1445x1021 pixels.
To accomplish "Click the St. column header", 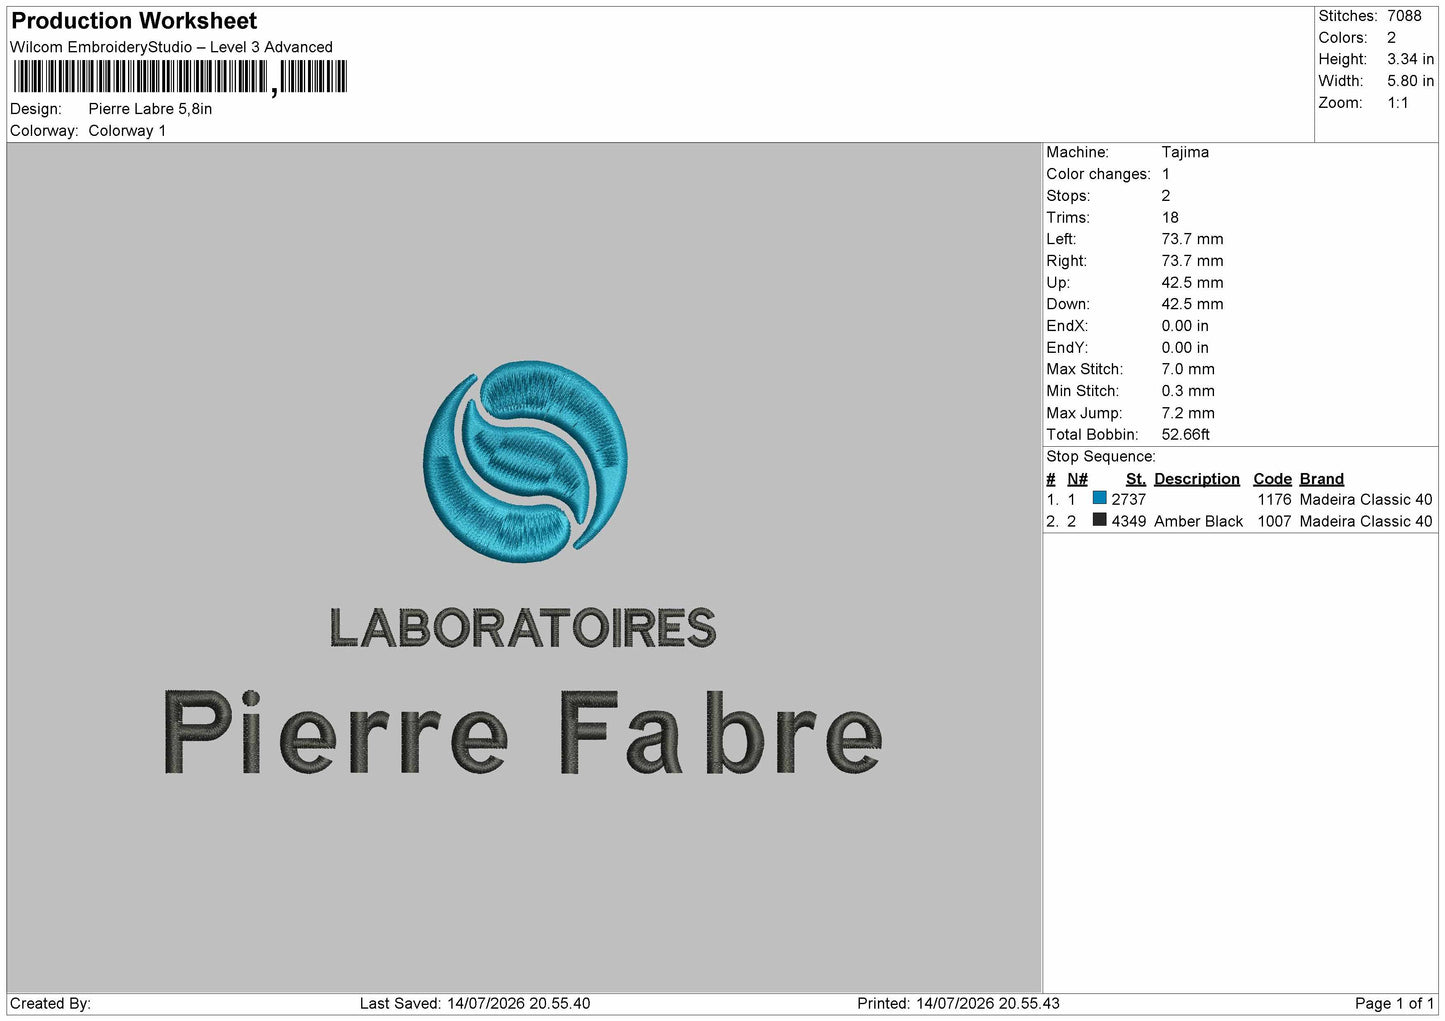I will 1136,479.
